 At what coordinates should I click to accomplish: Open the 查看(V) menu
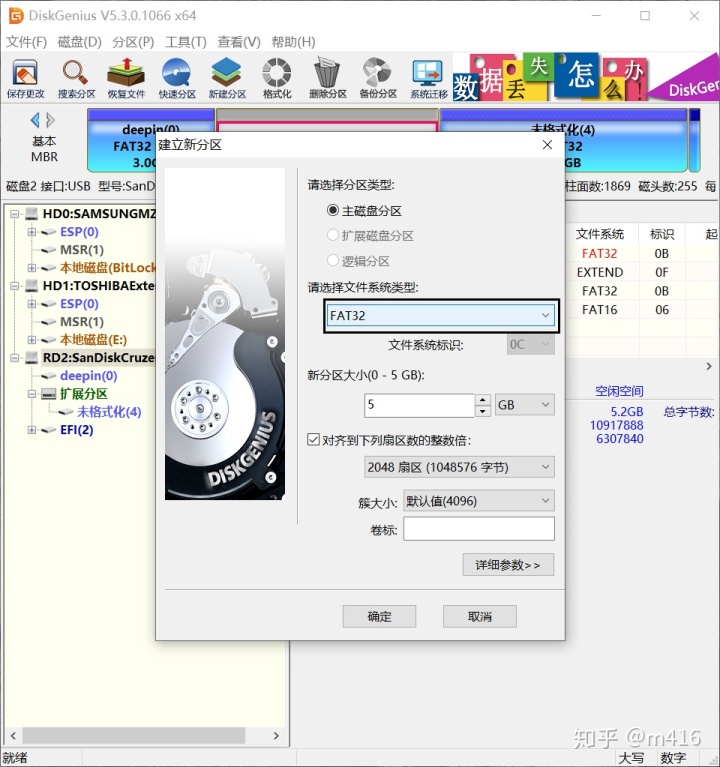coord(239,42)
